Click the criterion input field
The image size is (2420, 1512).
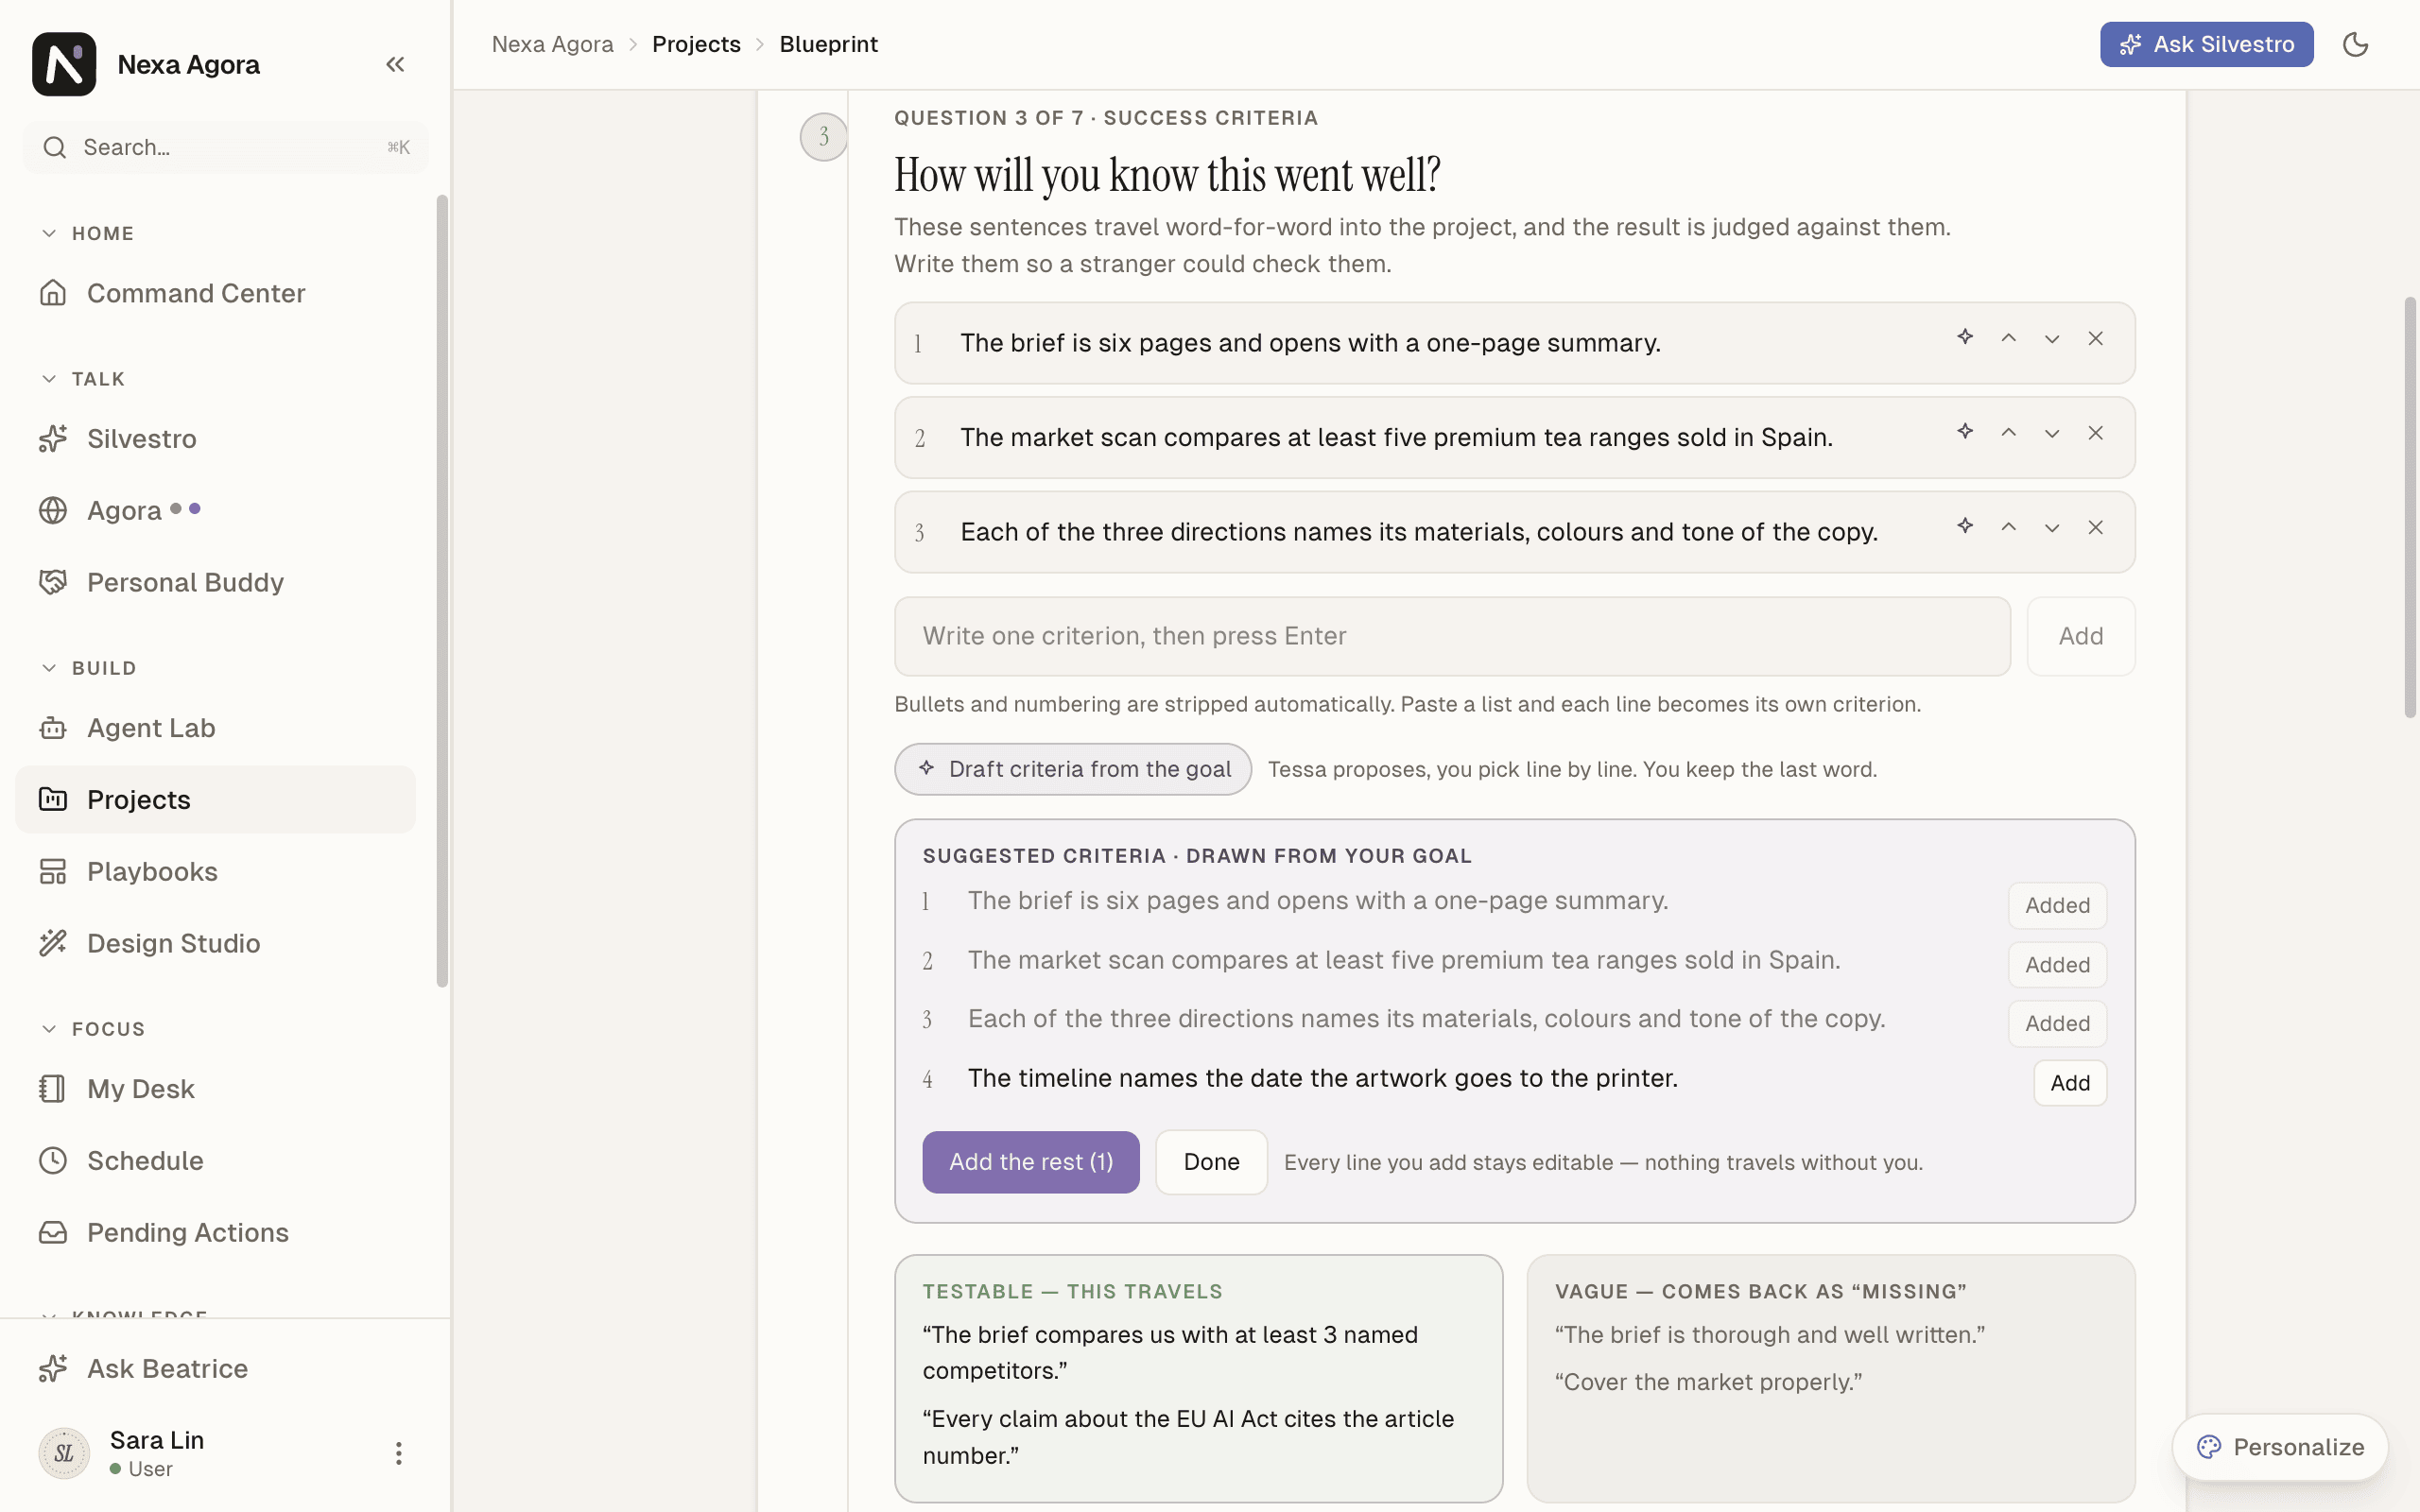coord(1452,636)
